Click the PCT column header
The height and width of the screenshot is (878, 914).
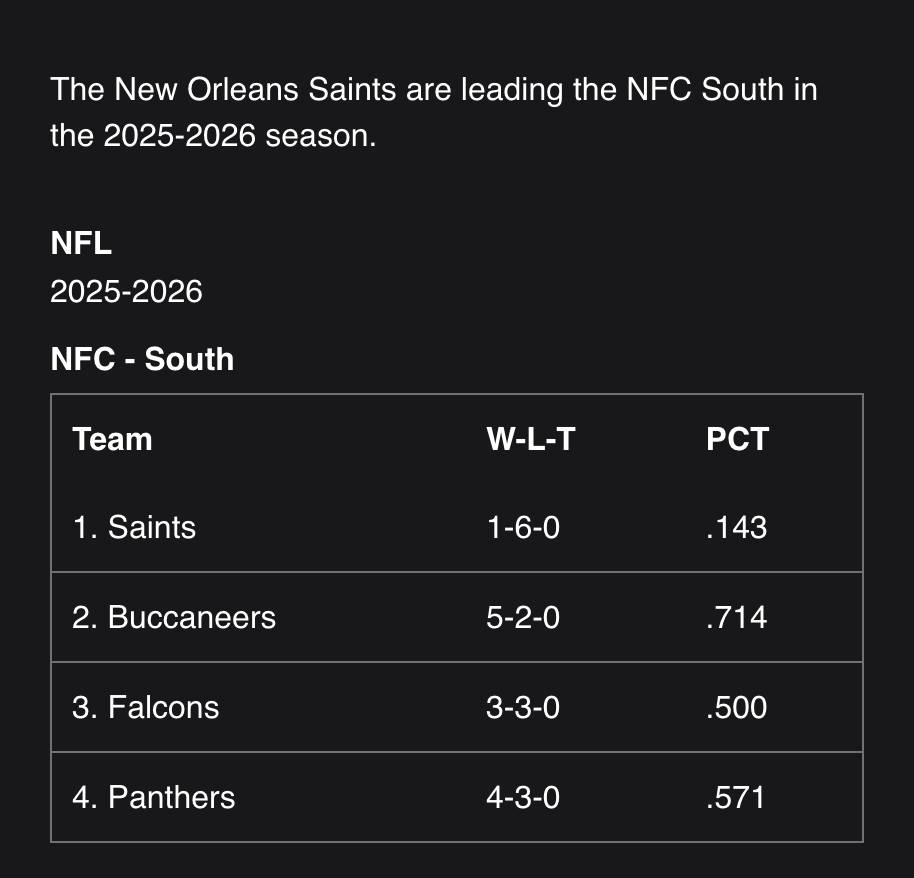[x=737, y=439]
